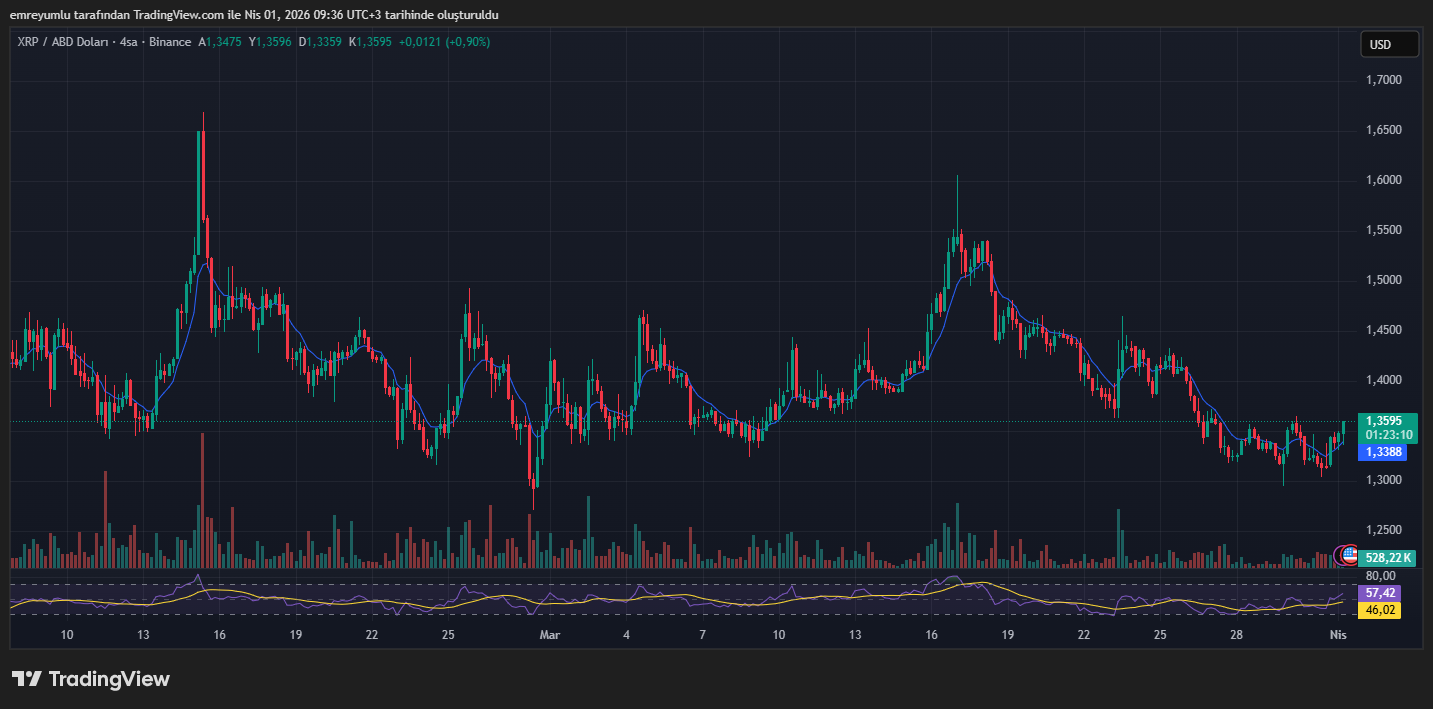Click the purple crescent event marker

(1335, 556)
